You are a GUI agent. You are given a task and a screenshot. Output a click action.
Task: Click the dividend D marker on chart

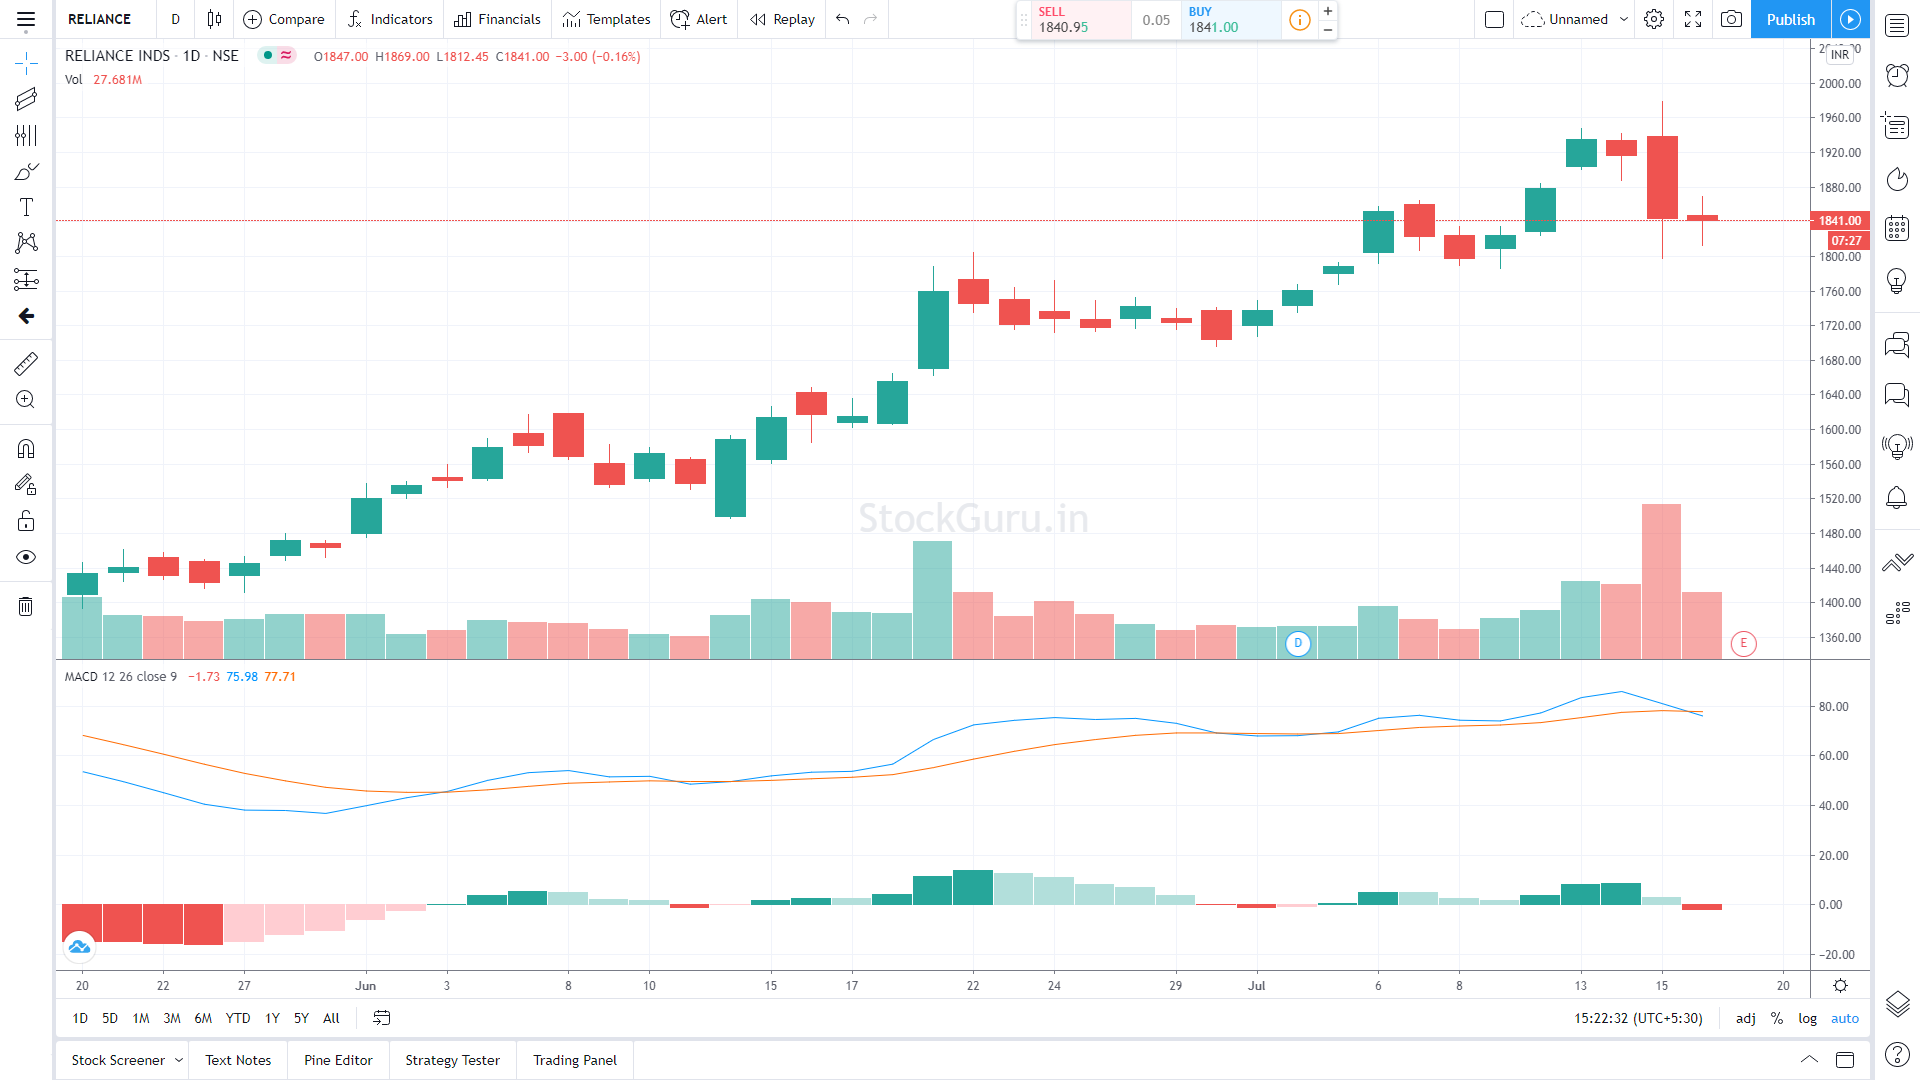1298,643
